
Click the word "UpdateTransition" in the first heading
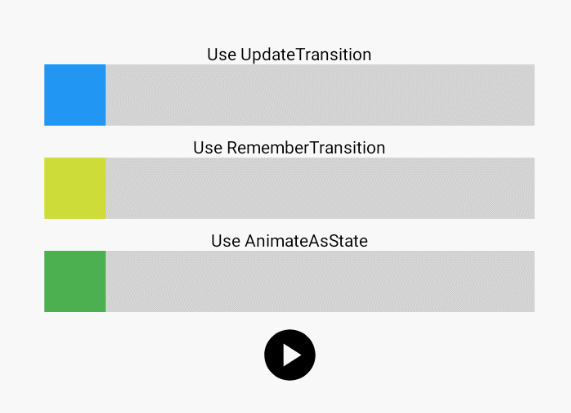(x=306, y=55)
